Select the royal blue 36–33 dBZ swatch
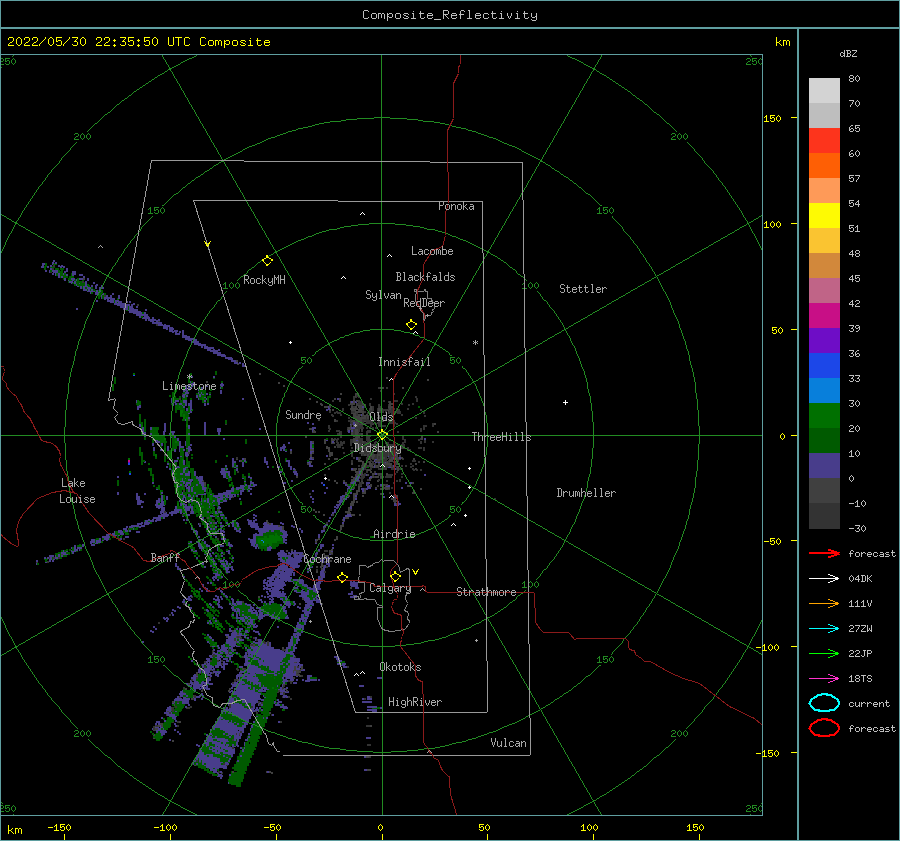 point(824,366)
